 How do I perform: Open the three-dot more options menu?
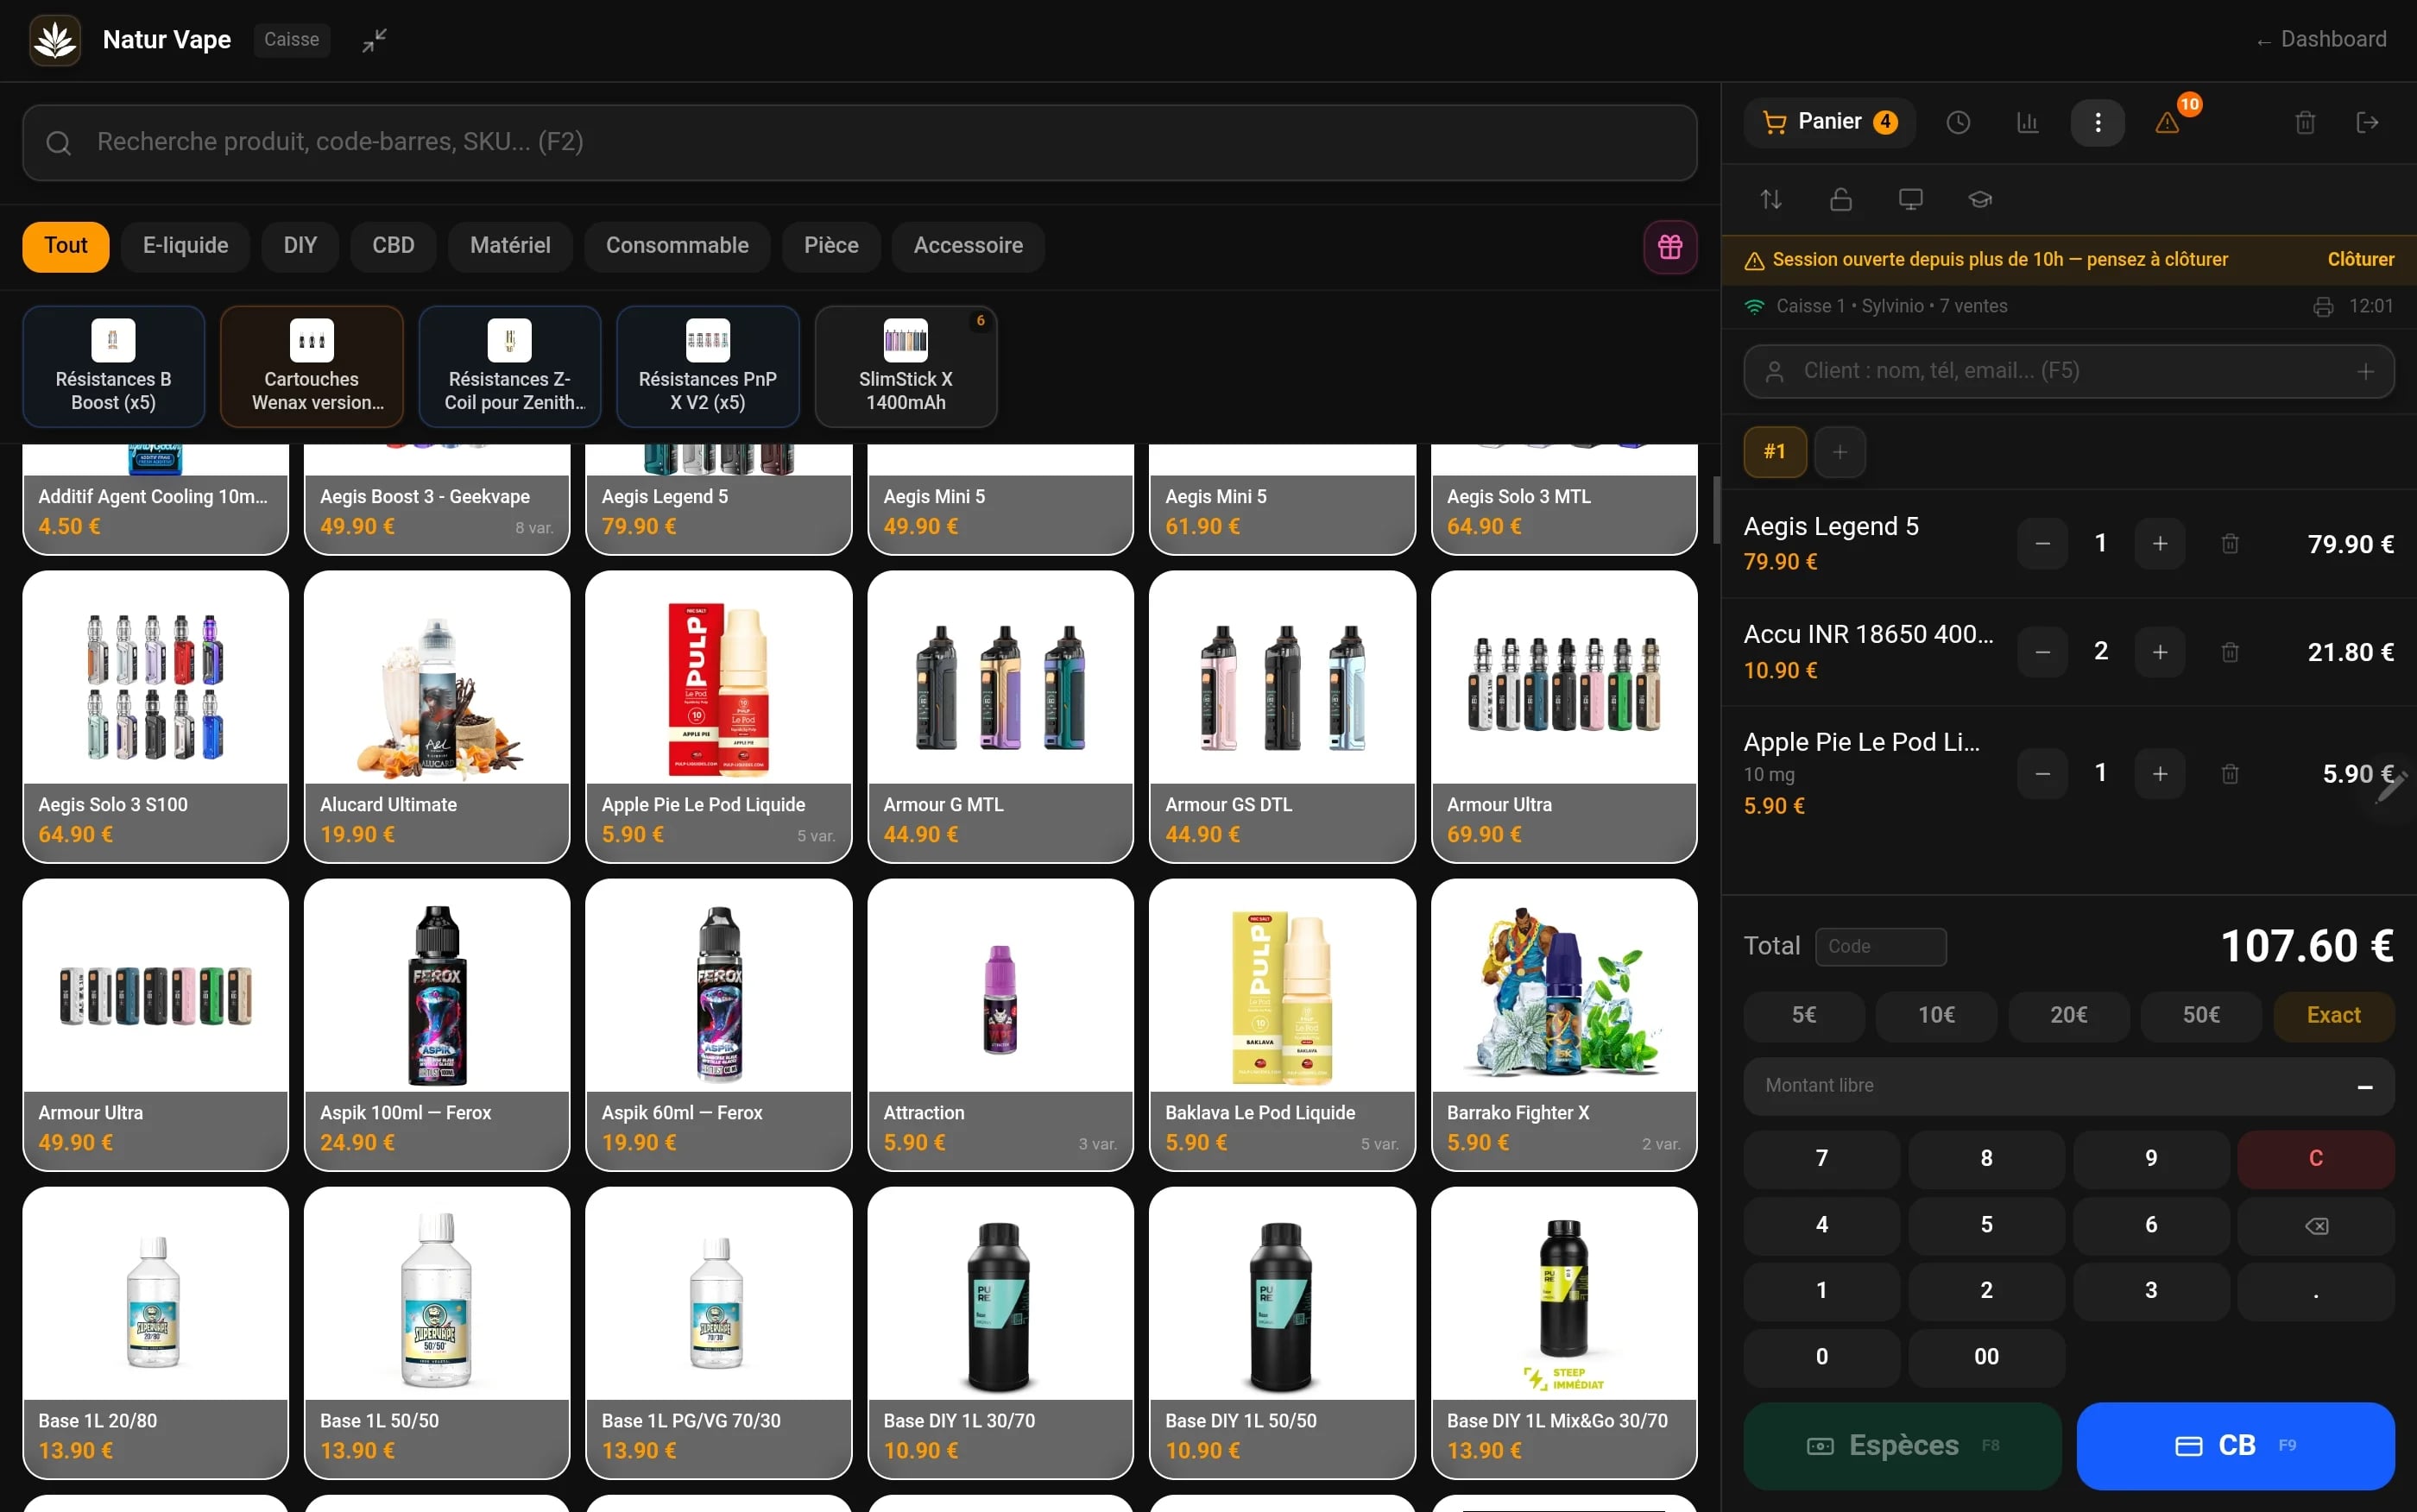click(2097, 122)
